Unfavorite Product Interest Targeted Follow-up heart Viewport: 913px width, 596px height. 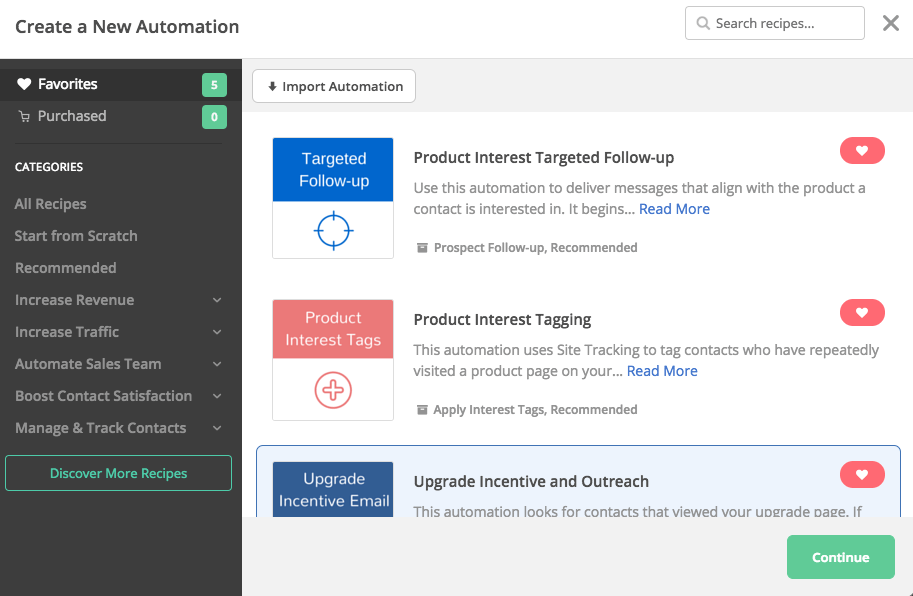[862, 151]
